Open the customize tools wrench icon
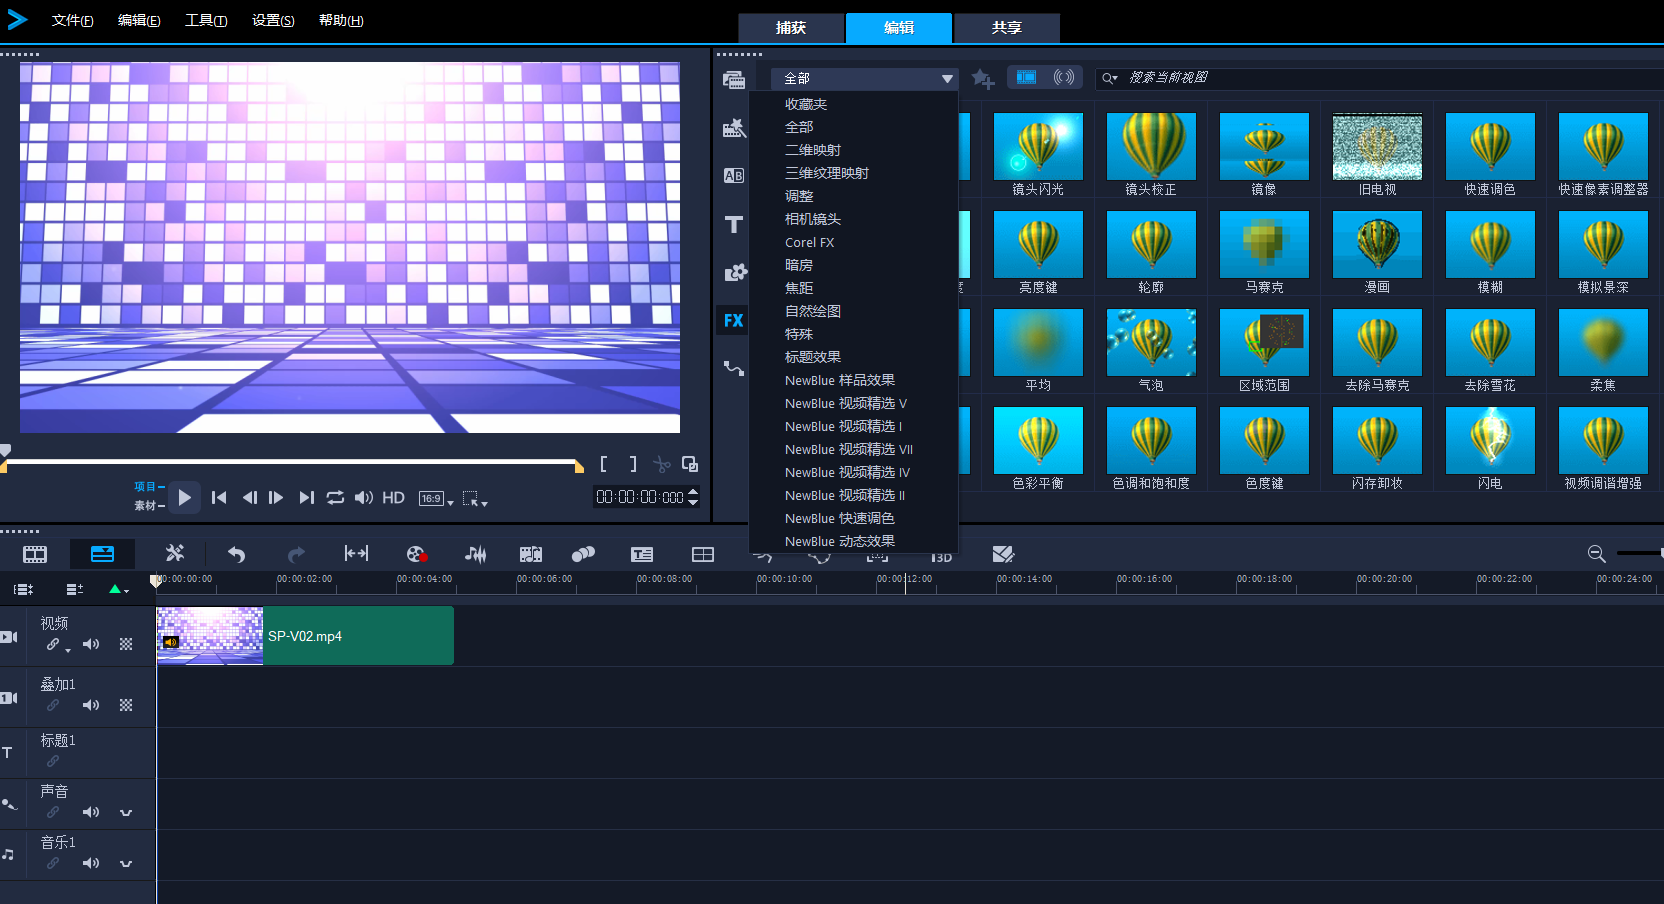 coord(174,553)
